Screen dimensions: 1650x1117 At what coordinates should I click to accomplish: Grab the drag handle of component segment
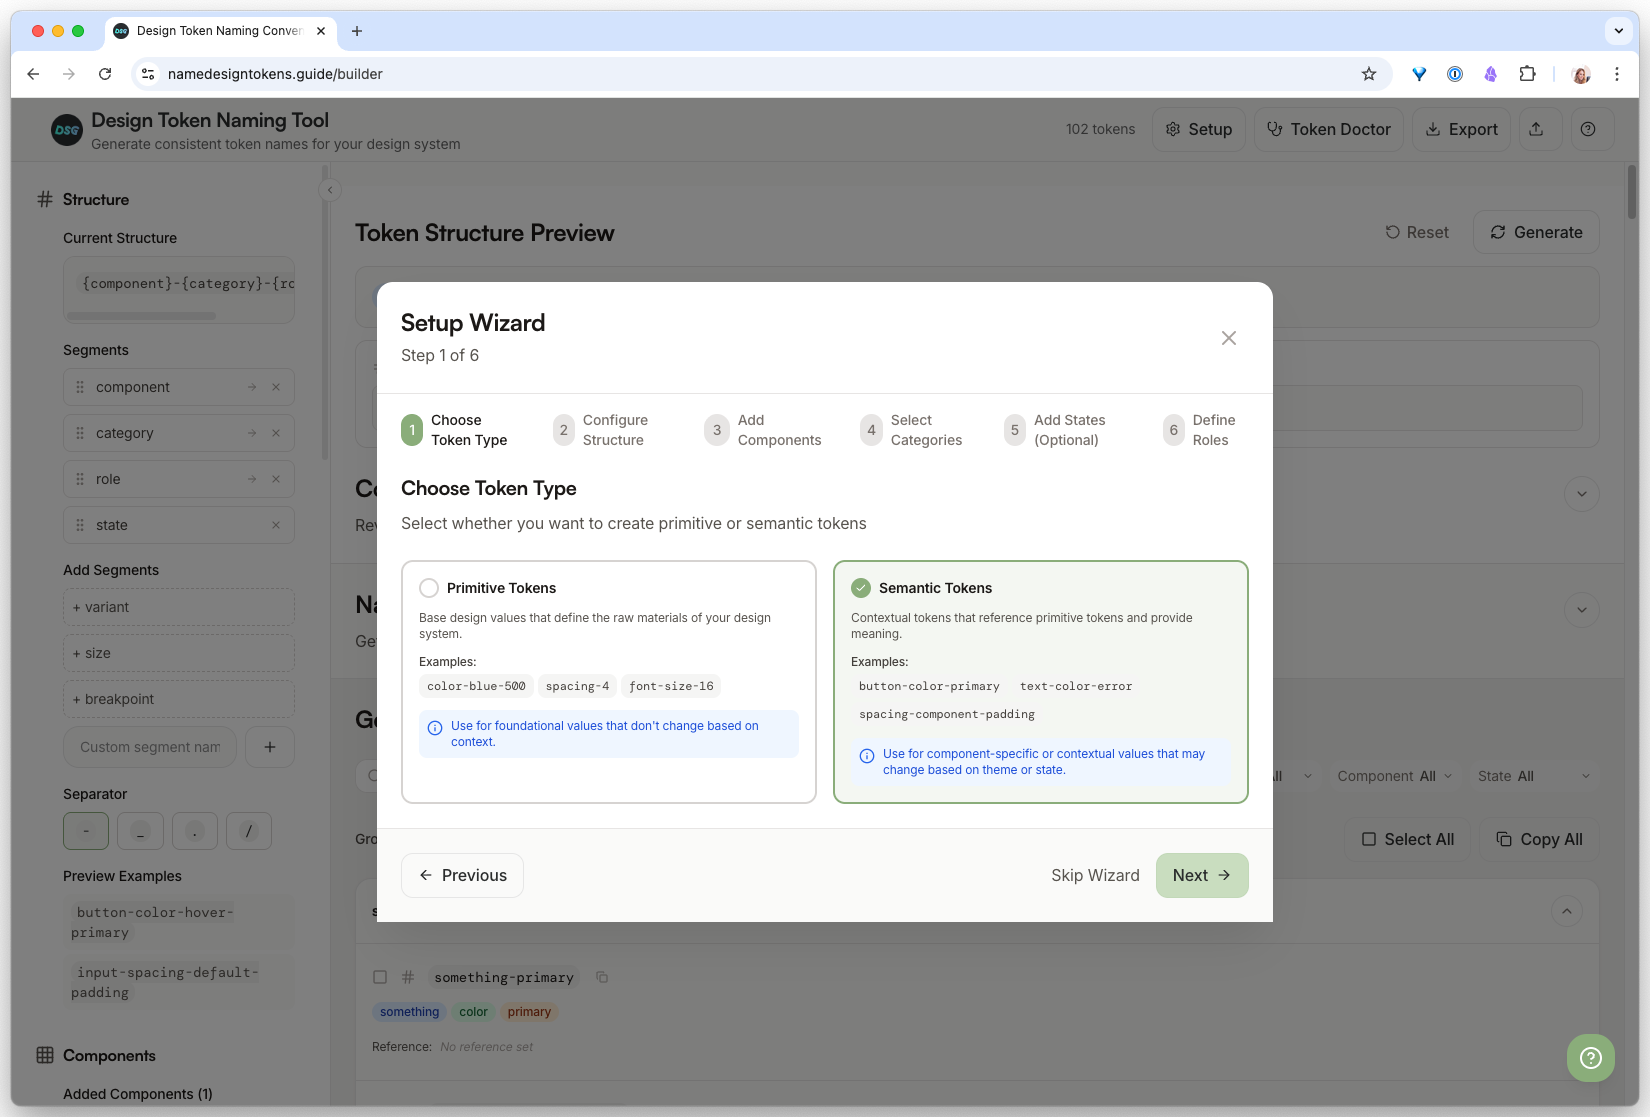point(80,387)
